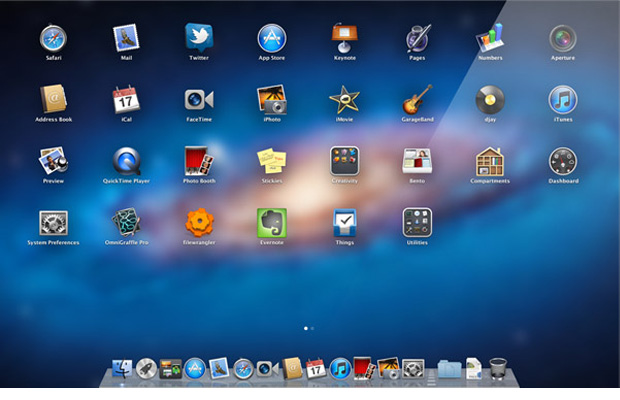Click the Safari compass in the Dock
This screenshot has height=400, width=620.
[x=243, y=369]
